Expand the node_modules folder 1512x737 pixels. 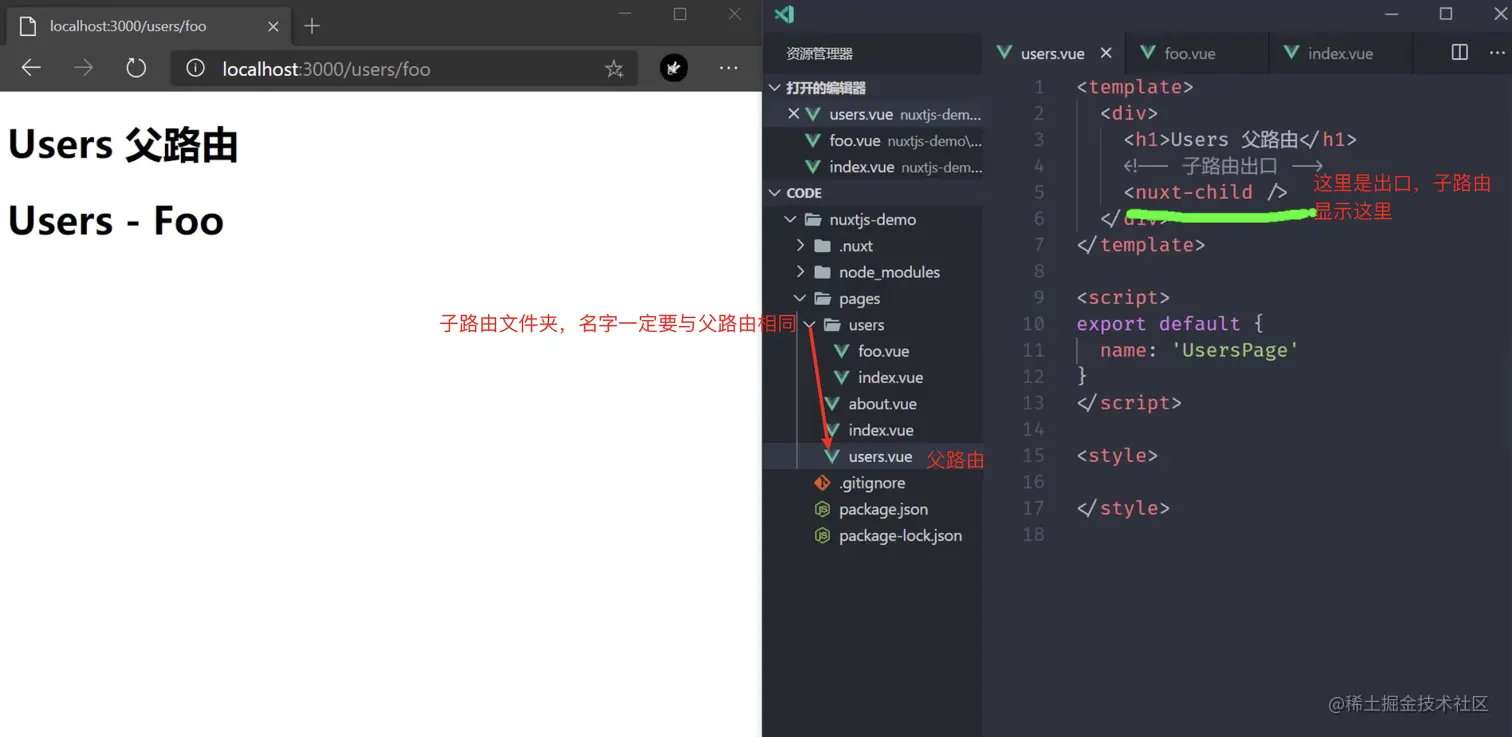[x=800, y=272]
